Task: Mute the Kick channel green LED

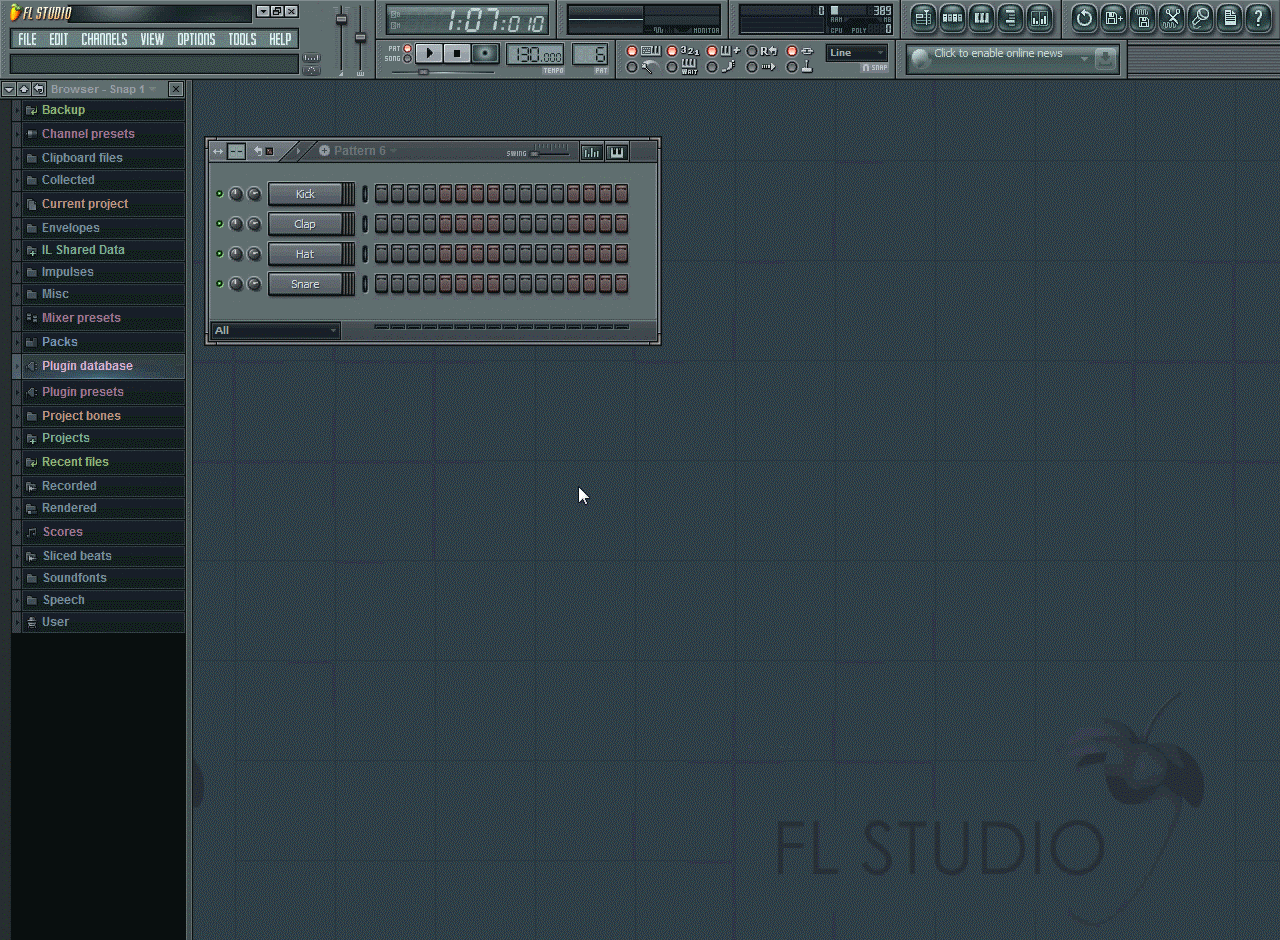Action: point(220,194)
